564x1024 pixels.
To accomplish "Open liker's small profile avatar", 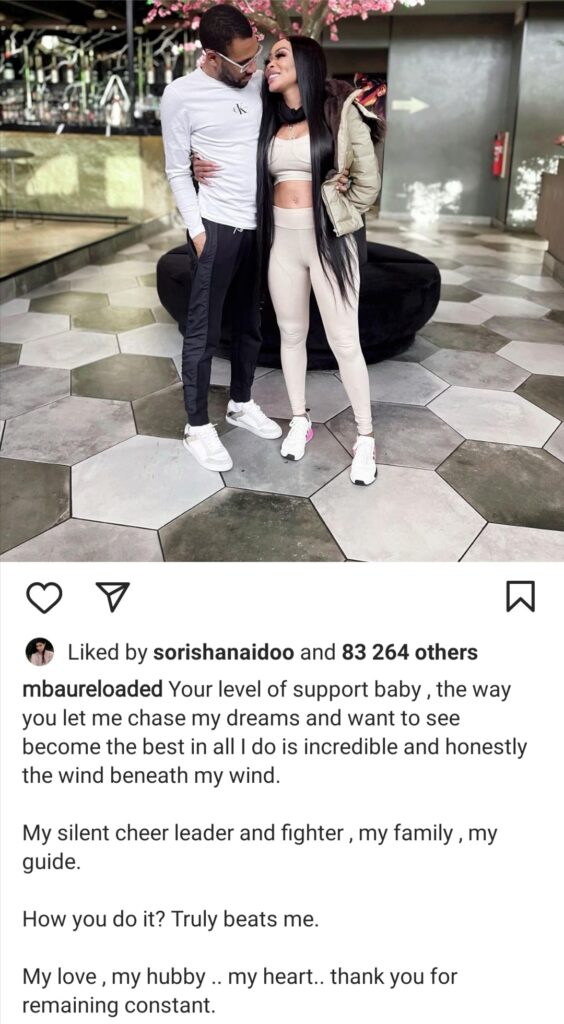I will (40, 652).
